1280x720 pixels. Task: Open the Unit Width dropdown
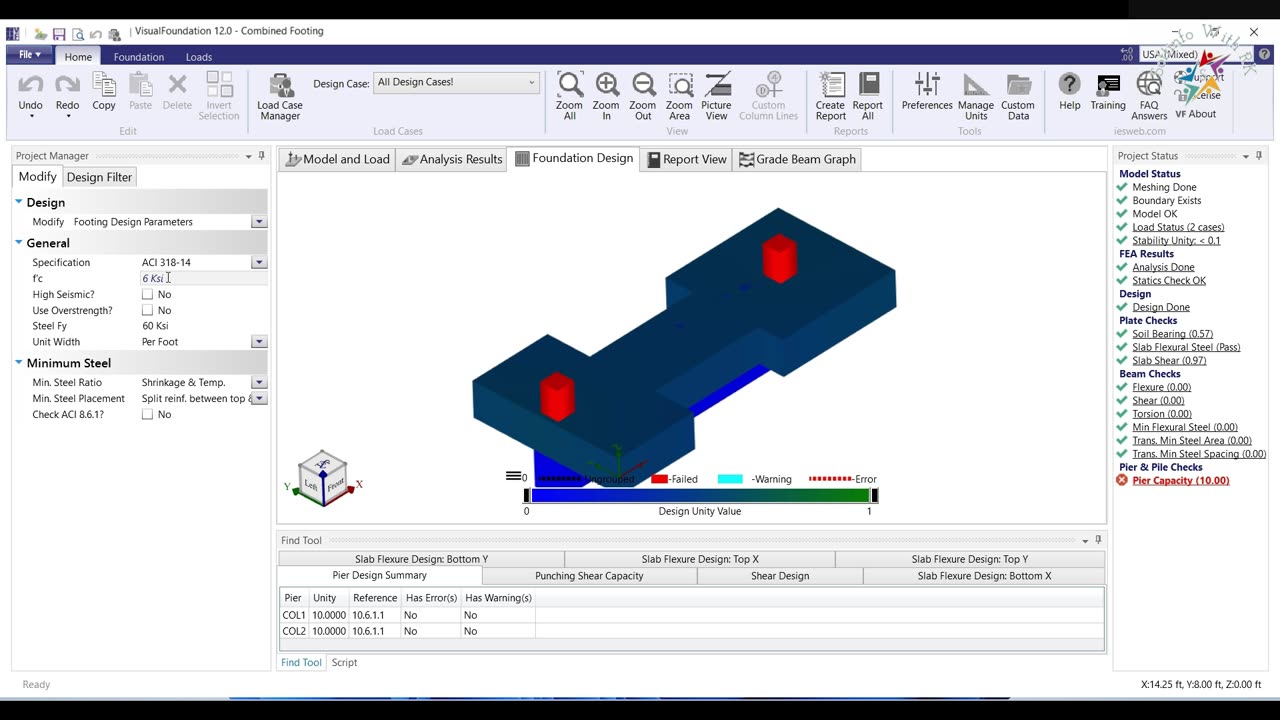[259, 342]
